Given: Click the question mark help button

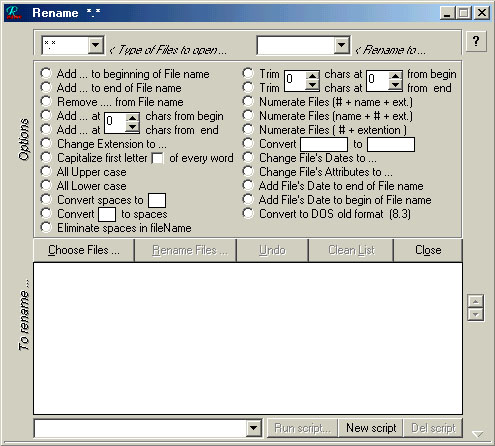Looking at the screenshot, I should (476, 41).
